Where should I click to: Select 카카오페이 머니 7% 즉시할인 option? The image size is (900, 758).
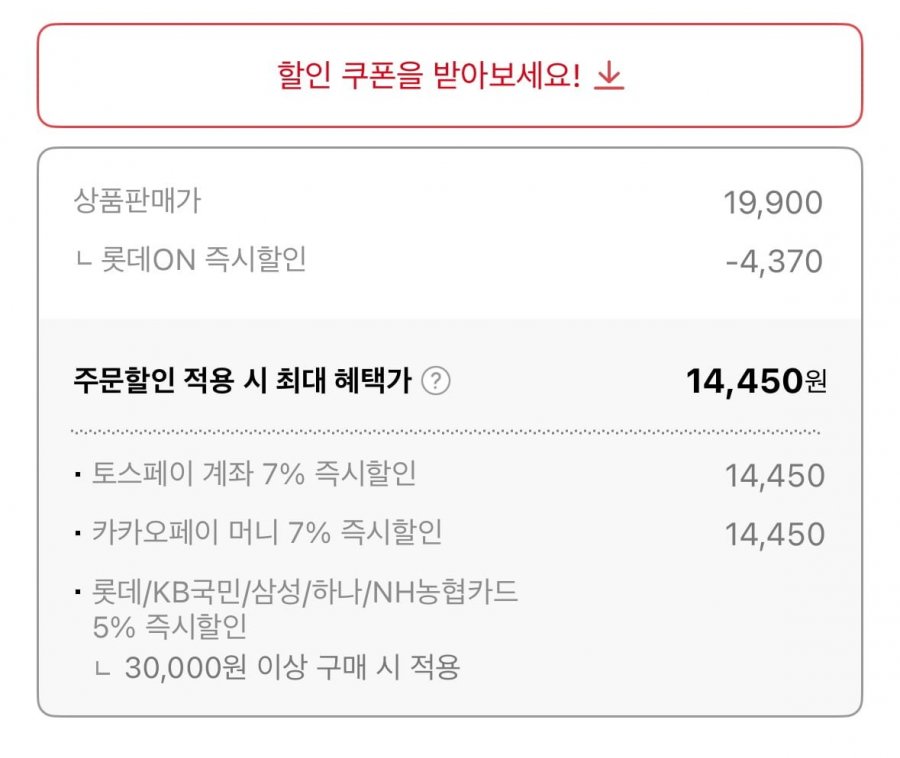pyautogui.click(x=267, y=532)
